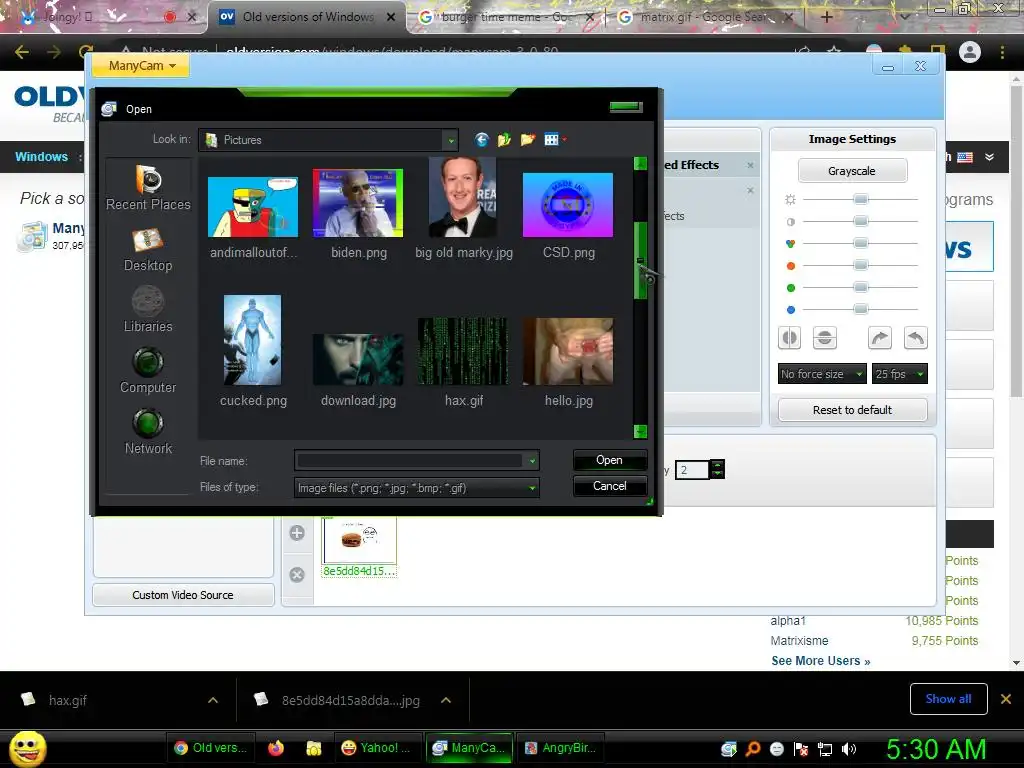Click the file list scroll down arrow
The width and height of the screenshot is (1024, 768).
pos(640,431)
